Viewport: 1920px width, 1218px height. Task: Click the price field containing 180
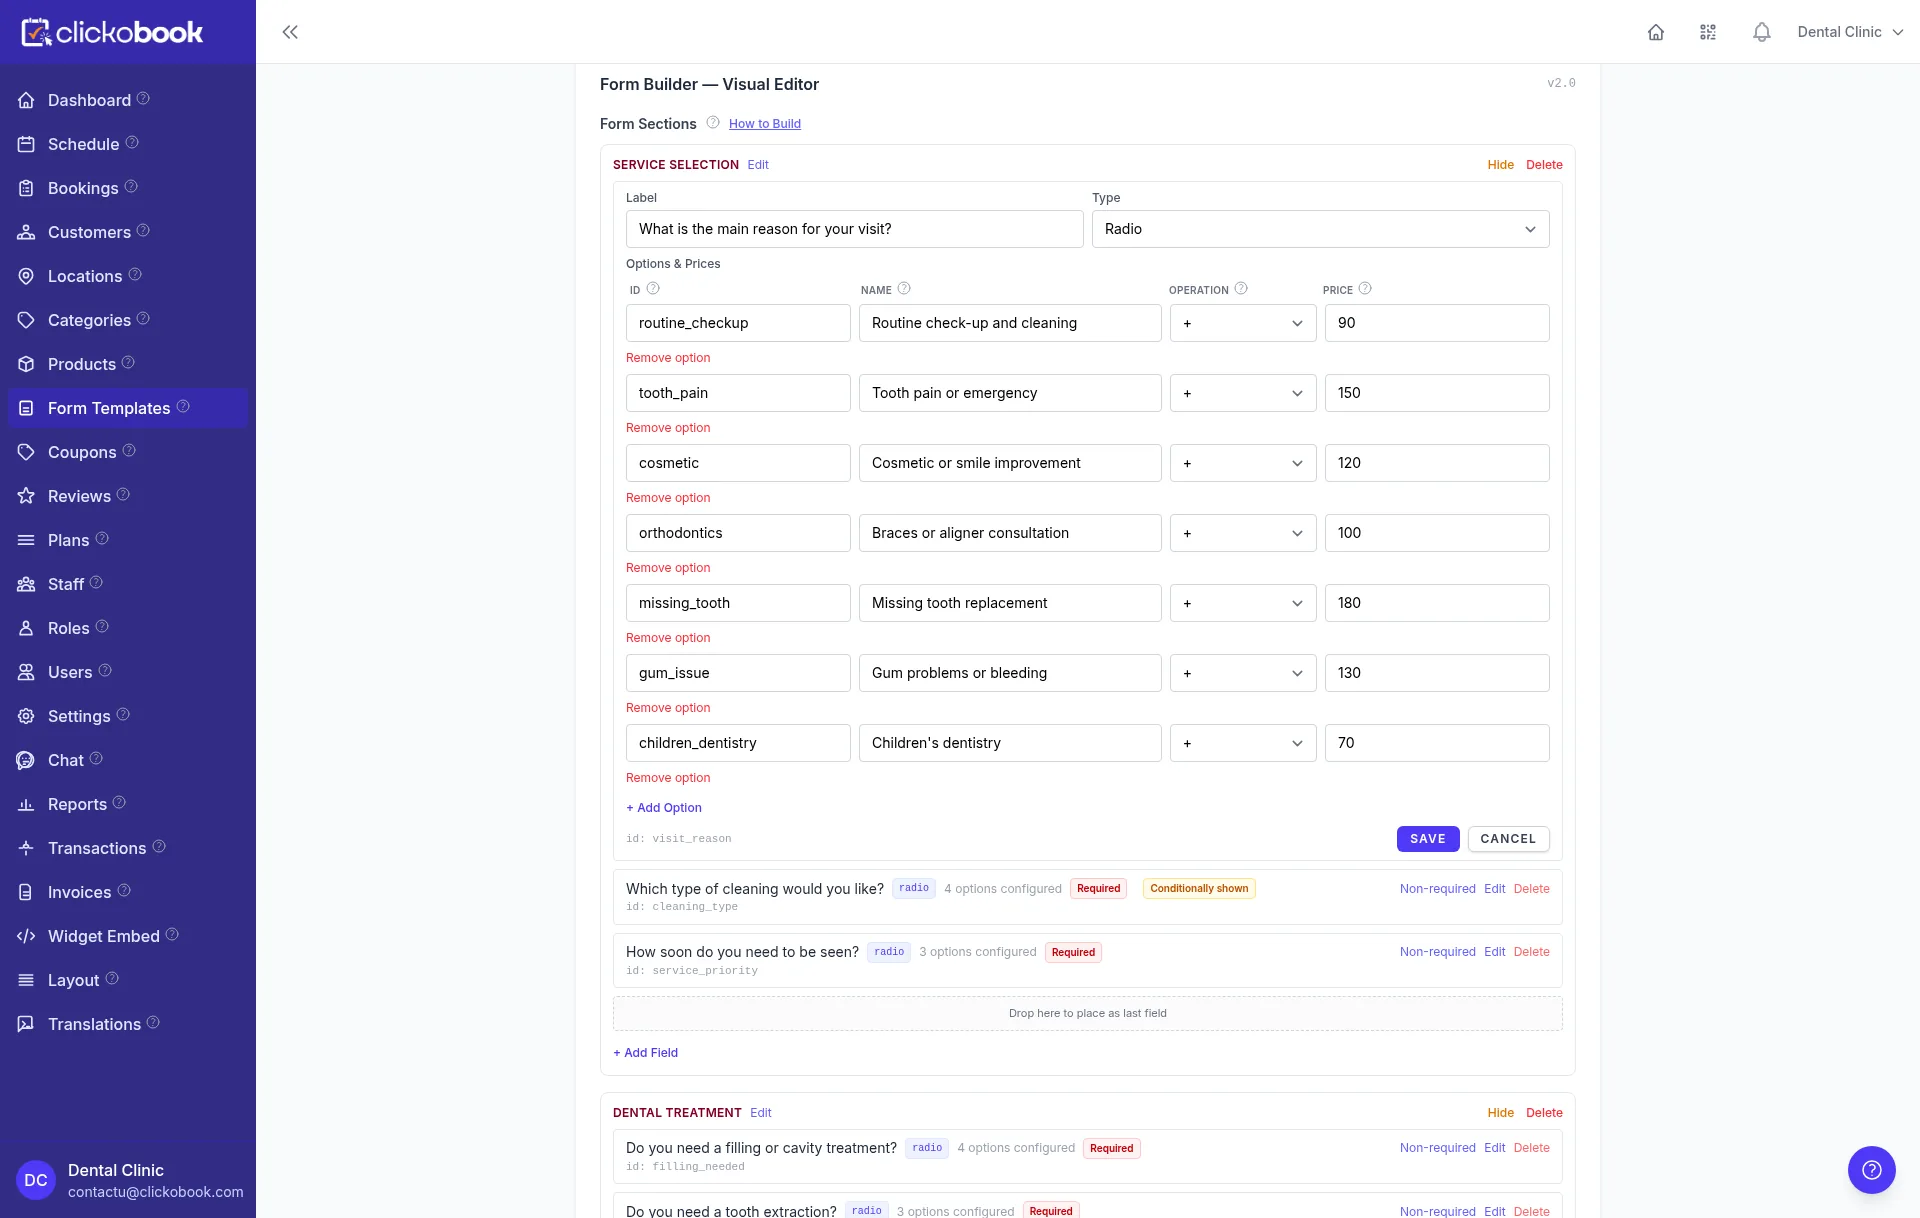1437,603
